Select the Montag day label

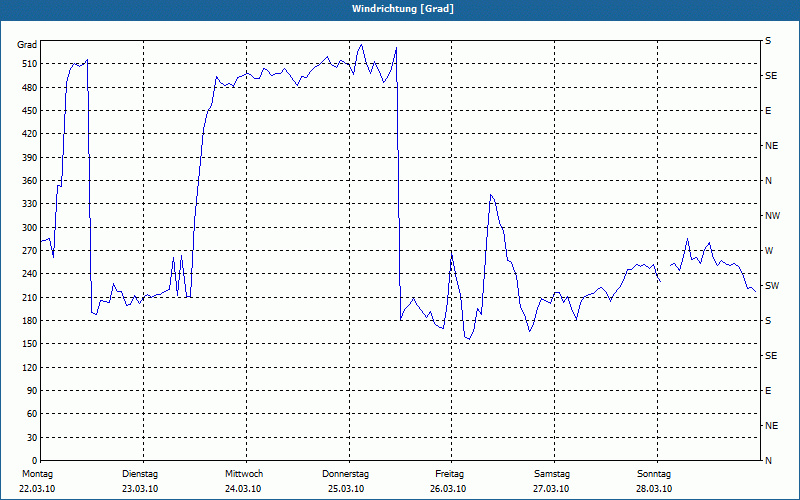coord(38,474)
